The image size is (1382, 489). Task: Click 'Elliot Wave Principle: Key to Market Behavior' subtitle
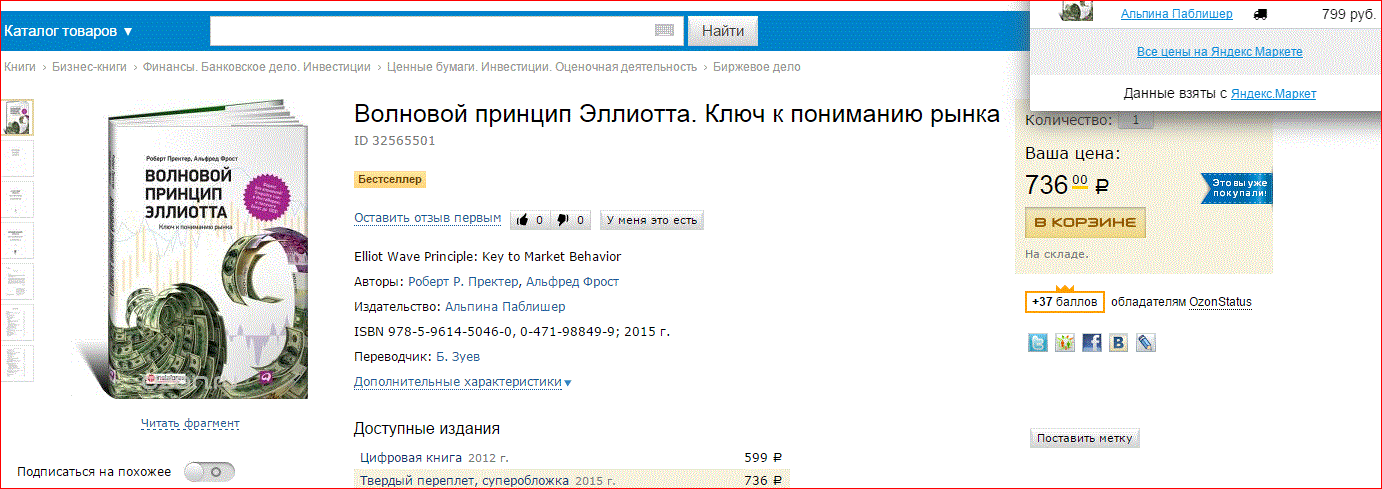(488, 257)
